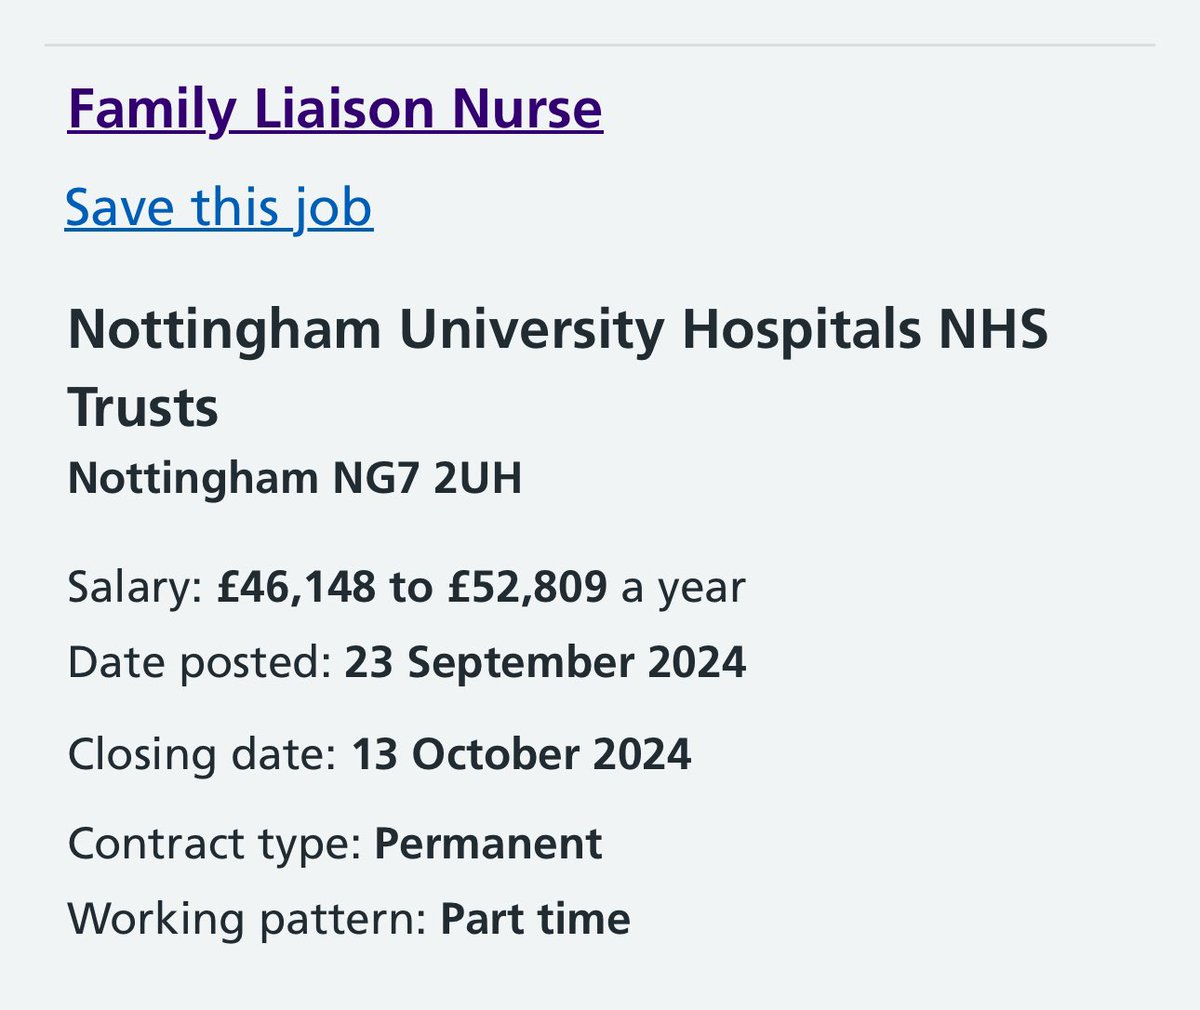The height and width of the screenshot is (1010, 1200).
Task: Select the £52,809 upper salary figure
Action: click(x=527, y=587)
